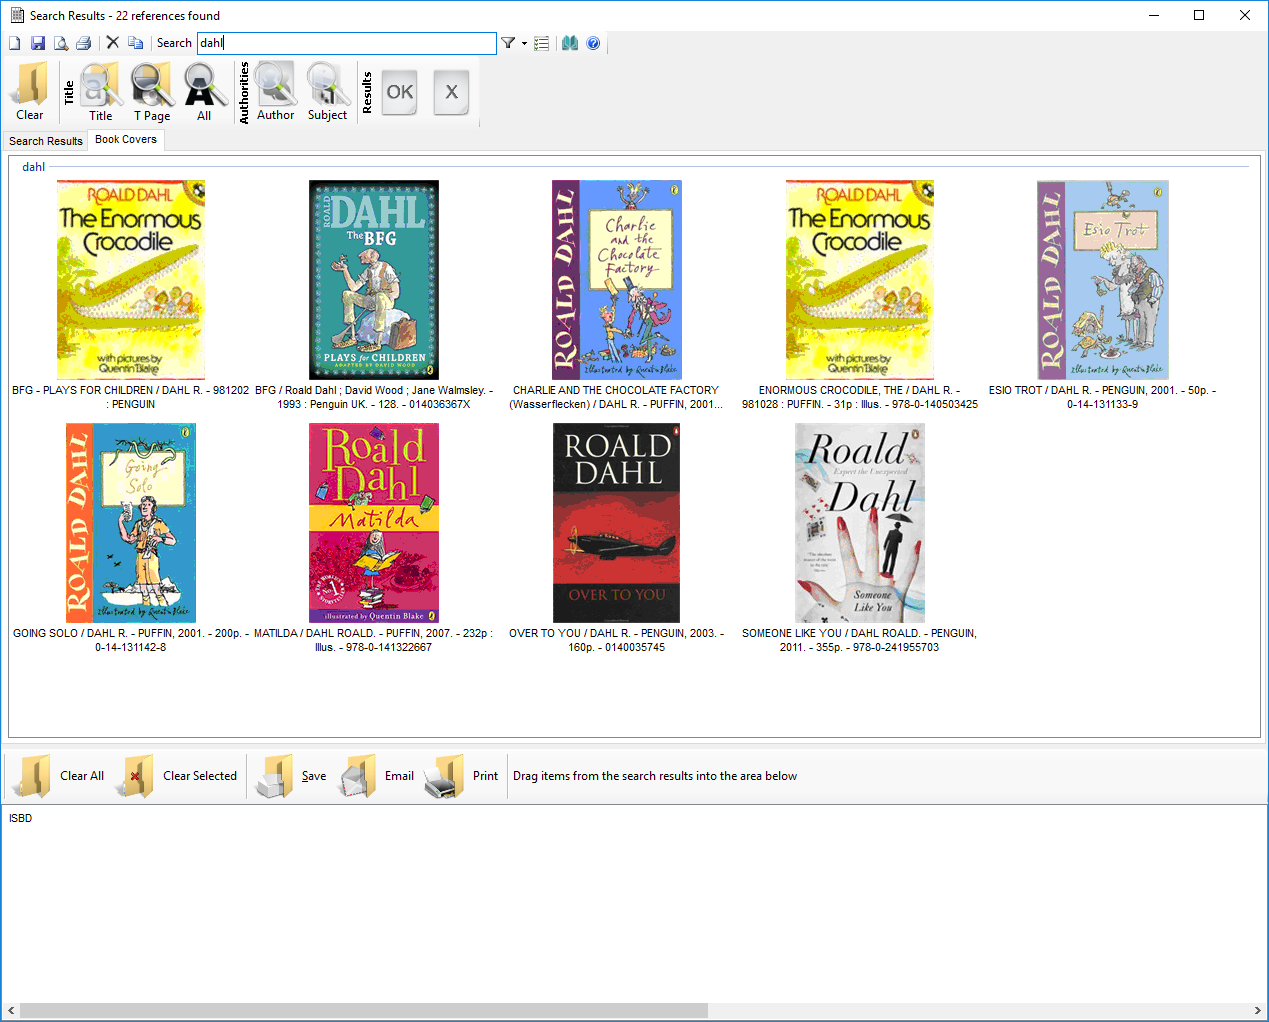Switch to the Search Results tab

[46, 141]
